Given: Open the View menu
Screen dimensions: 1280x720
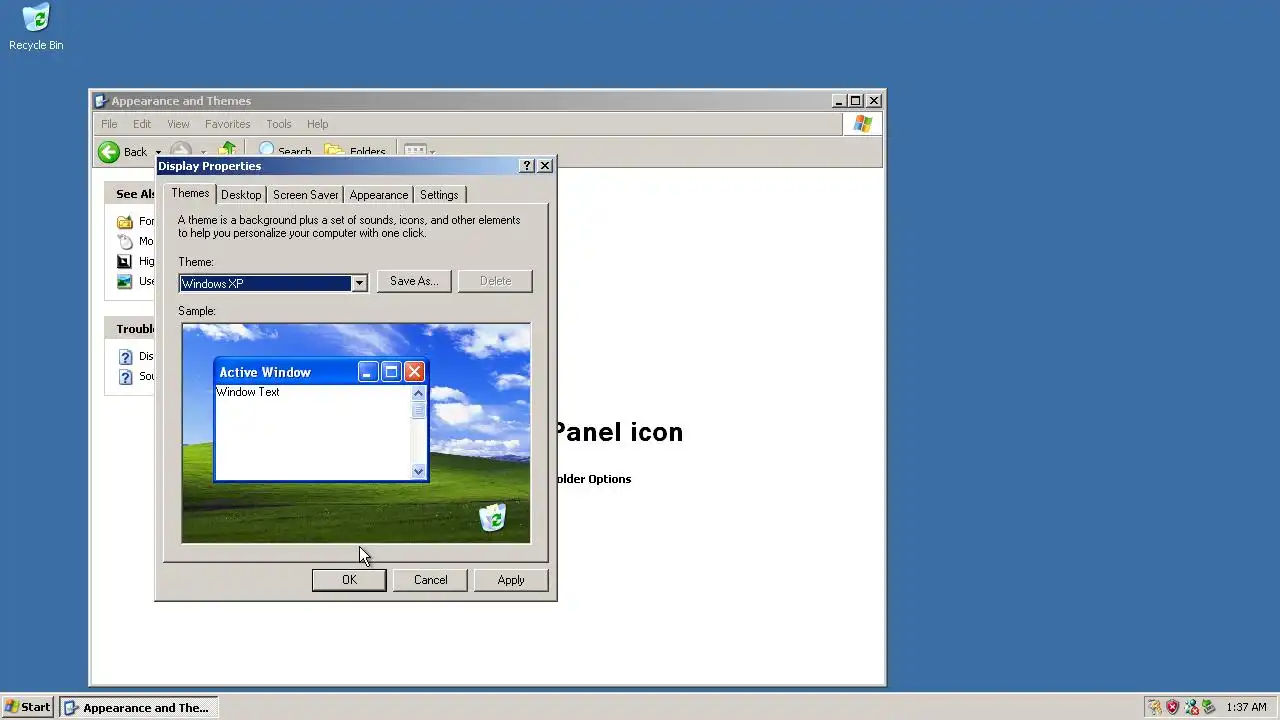Looking at the screenshot, I should click(x=178, y=124).
